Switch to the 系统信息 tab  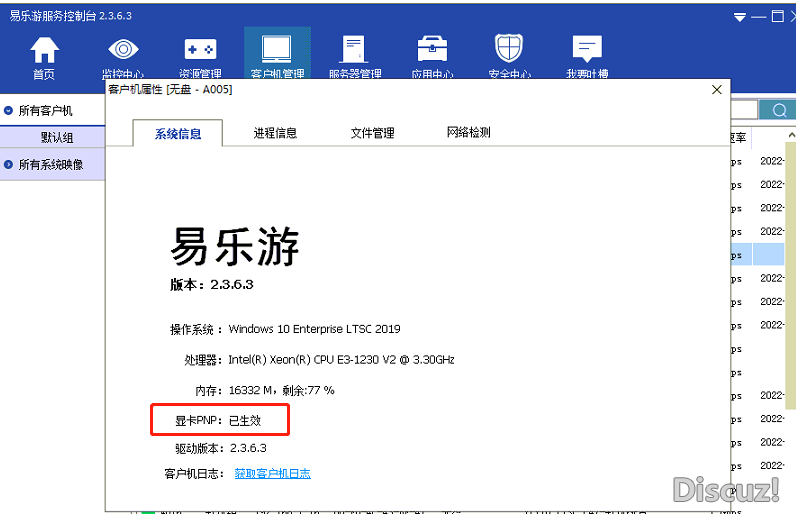click(178, 133)
